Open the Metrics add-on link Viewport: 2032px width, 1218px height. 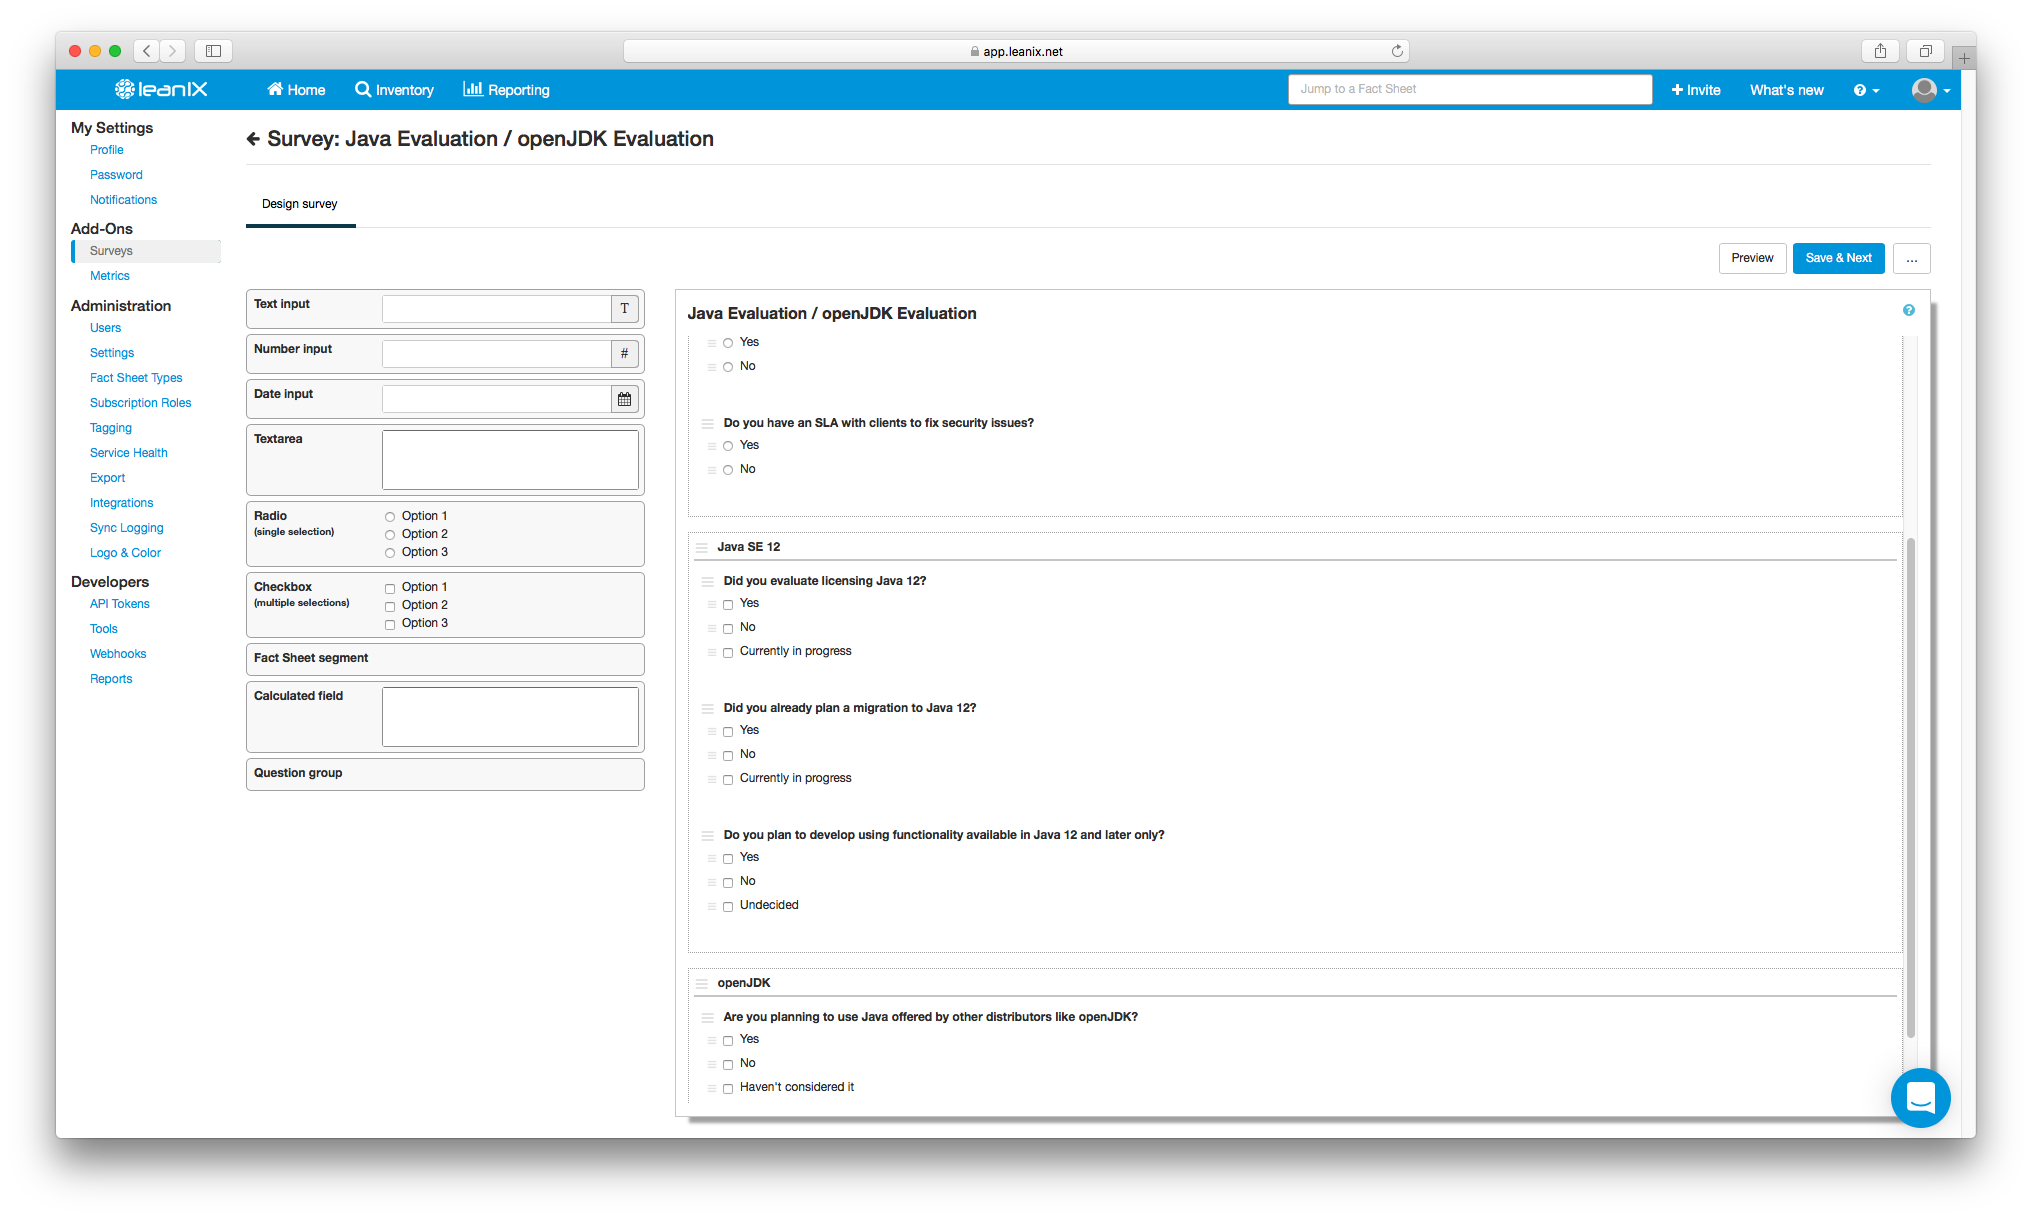point(110,276)
